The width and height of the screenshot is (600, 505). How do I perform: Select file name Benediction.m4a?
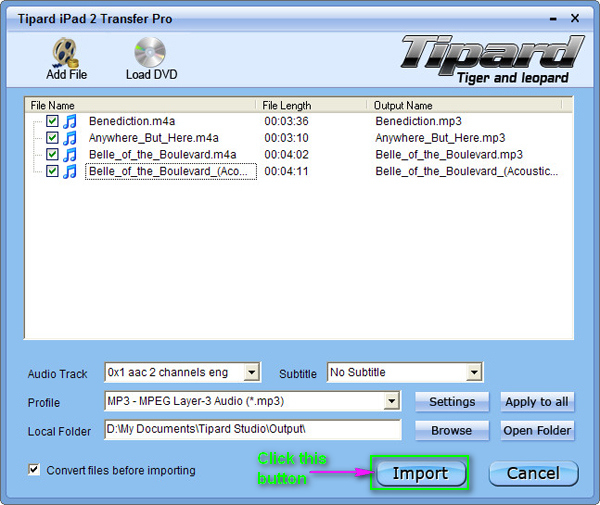132,121
